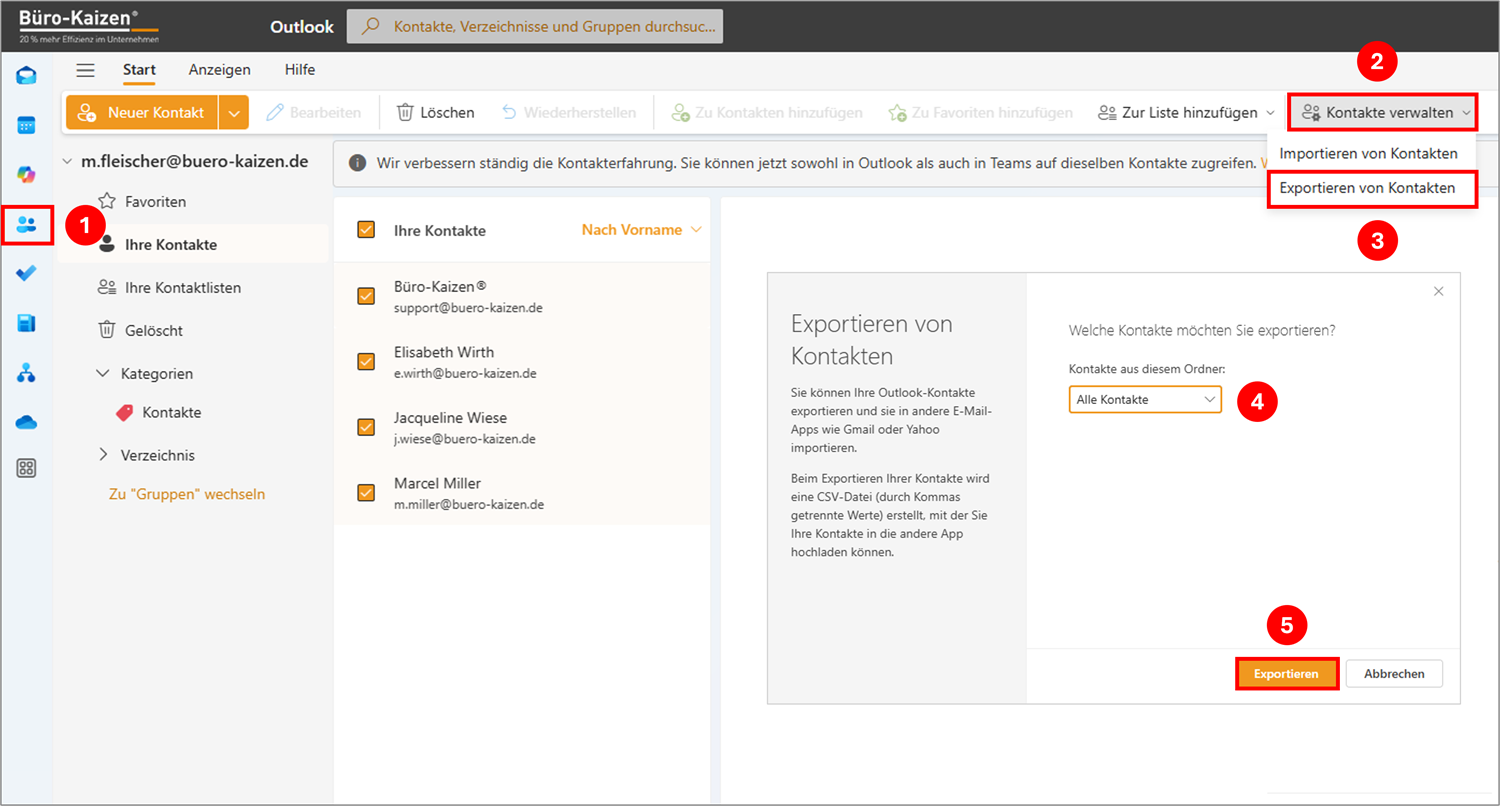Switch to the Anzeigen tab
The image size is (1500, 806).
click(x=220, y=70)
